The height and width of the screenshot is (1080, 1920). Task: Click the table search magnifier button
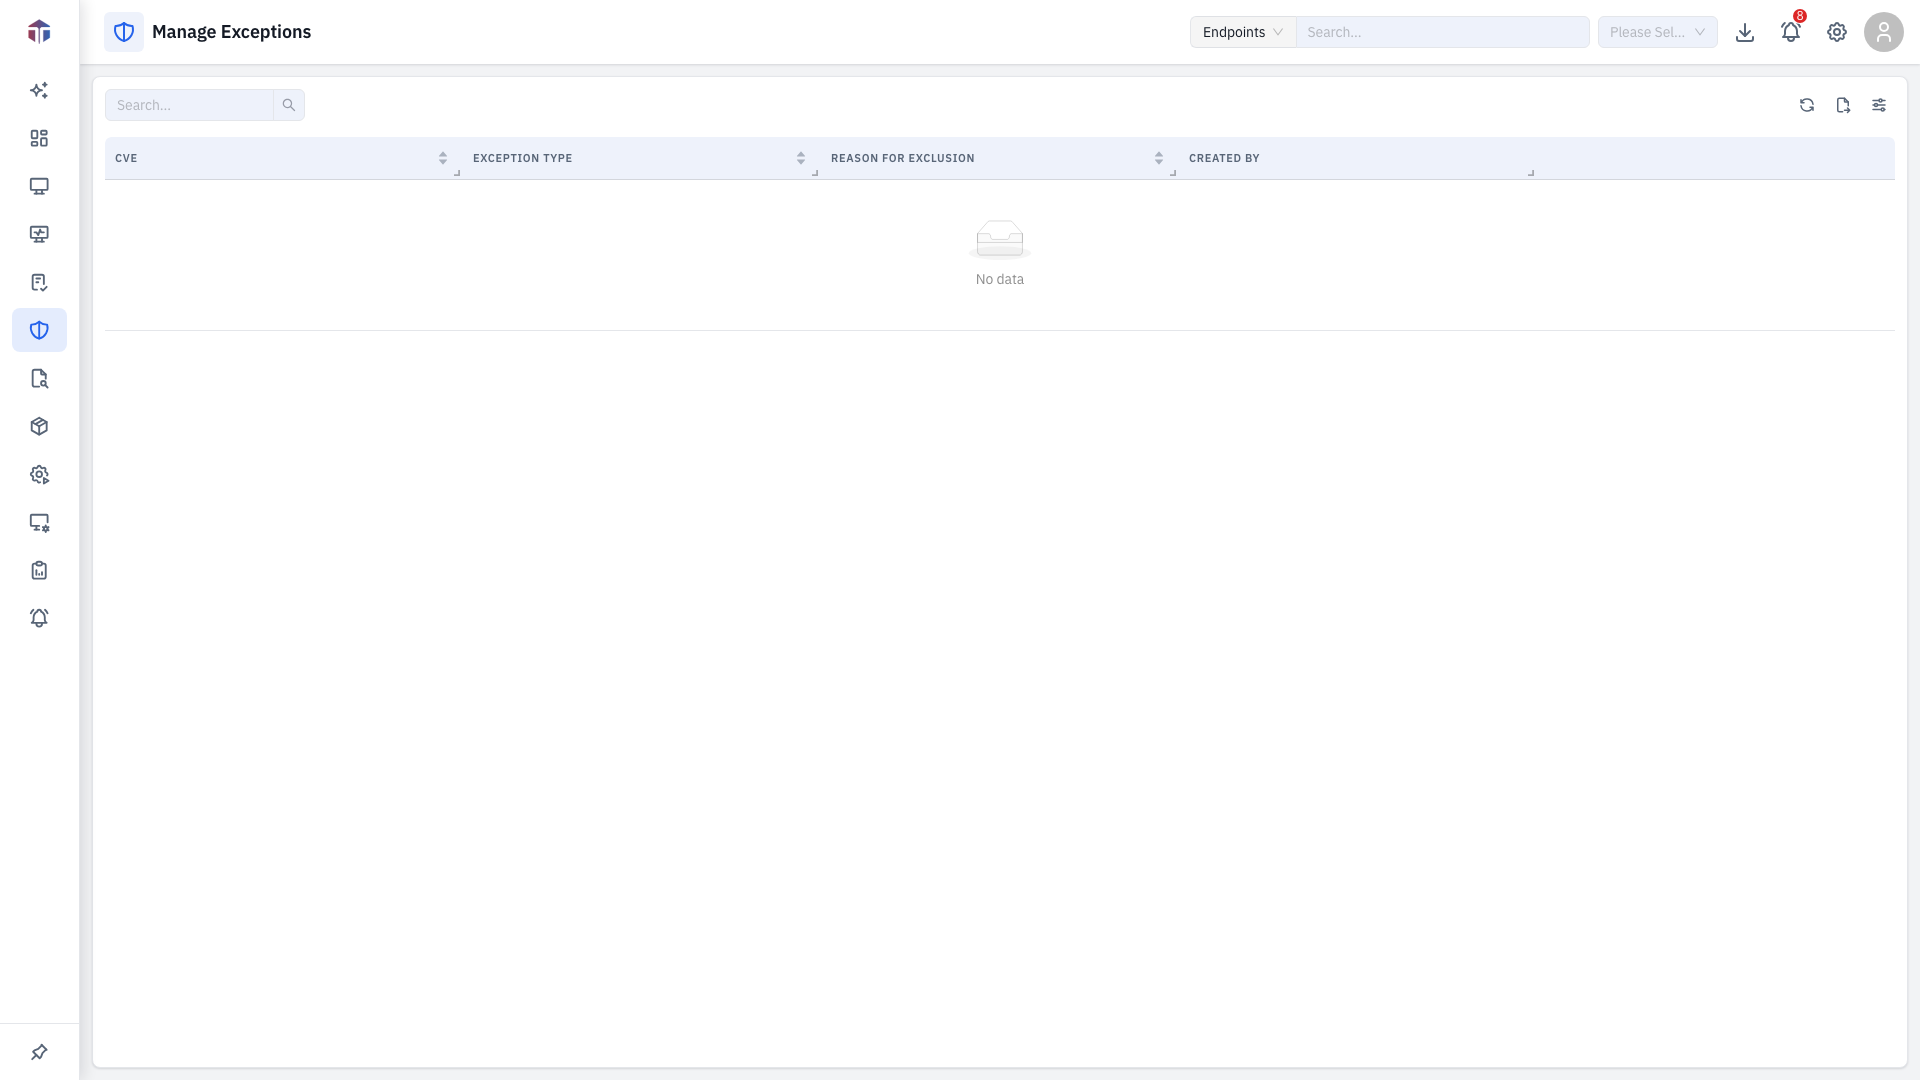289,105
